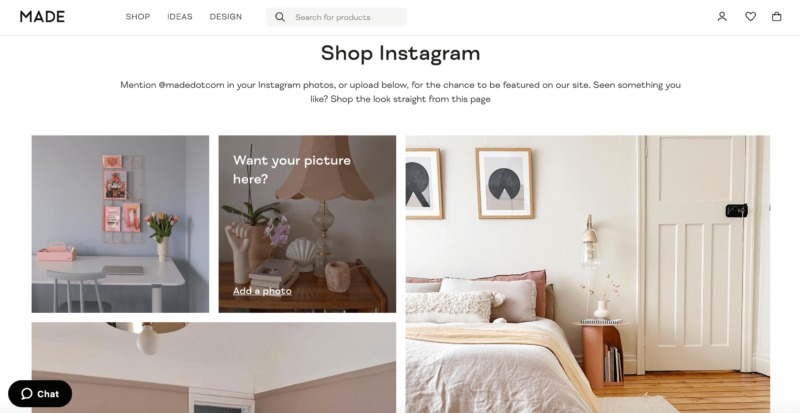
Task: Open the pink wall ceiling lamp photo
Action: (x=213, y=368)
